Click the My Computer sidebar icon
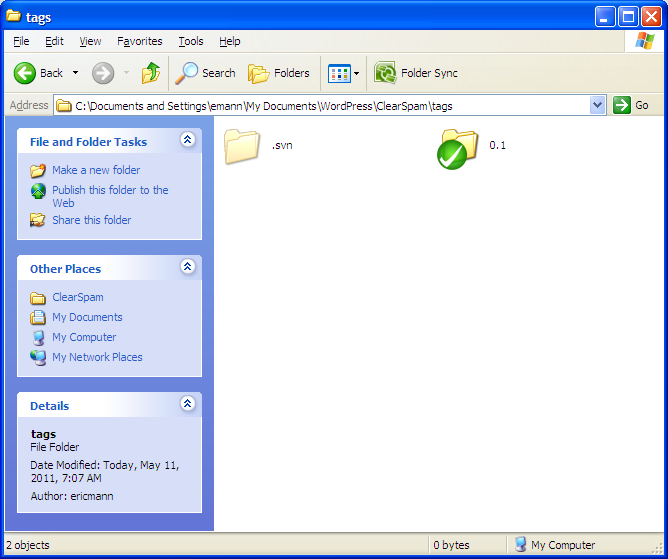This screenshot has width=668, height=559. pyautogui.click(x=38, y=337)
